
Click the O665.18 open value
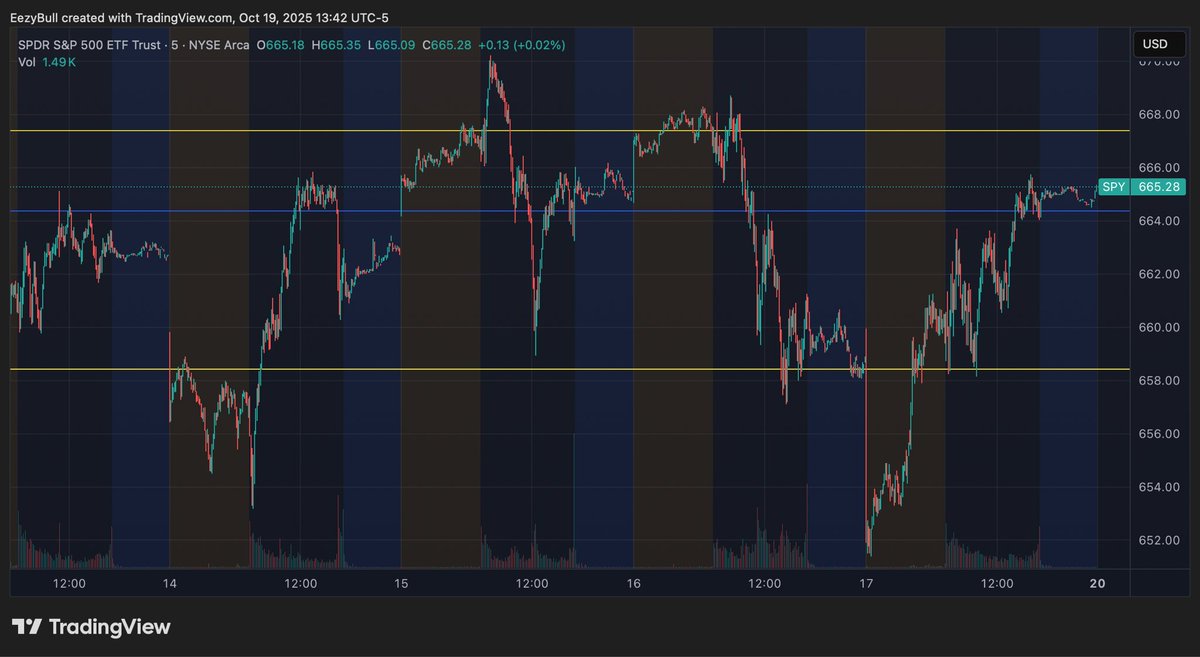(x=281, y=45)
